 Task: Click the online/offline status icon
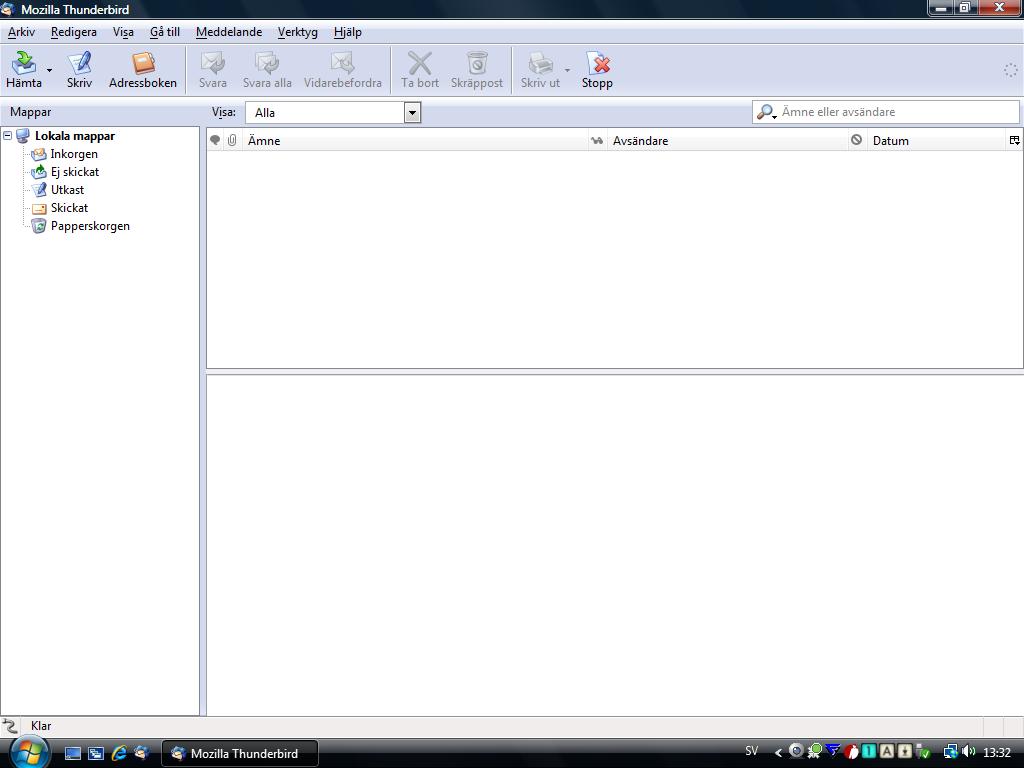pos(10,726)
